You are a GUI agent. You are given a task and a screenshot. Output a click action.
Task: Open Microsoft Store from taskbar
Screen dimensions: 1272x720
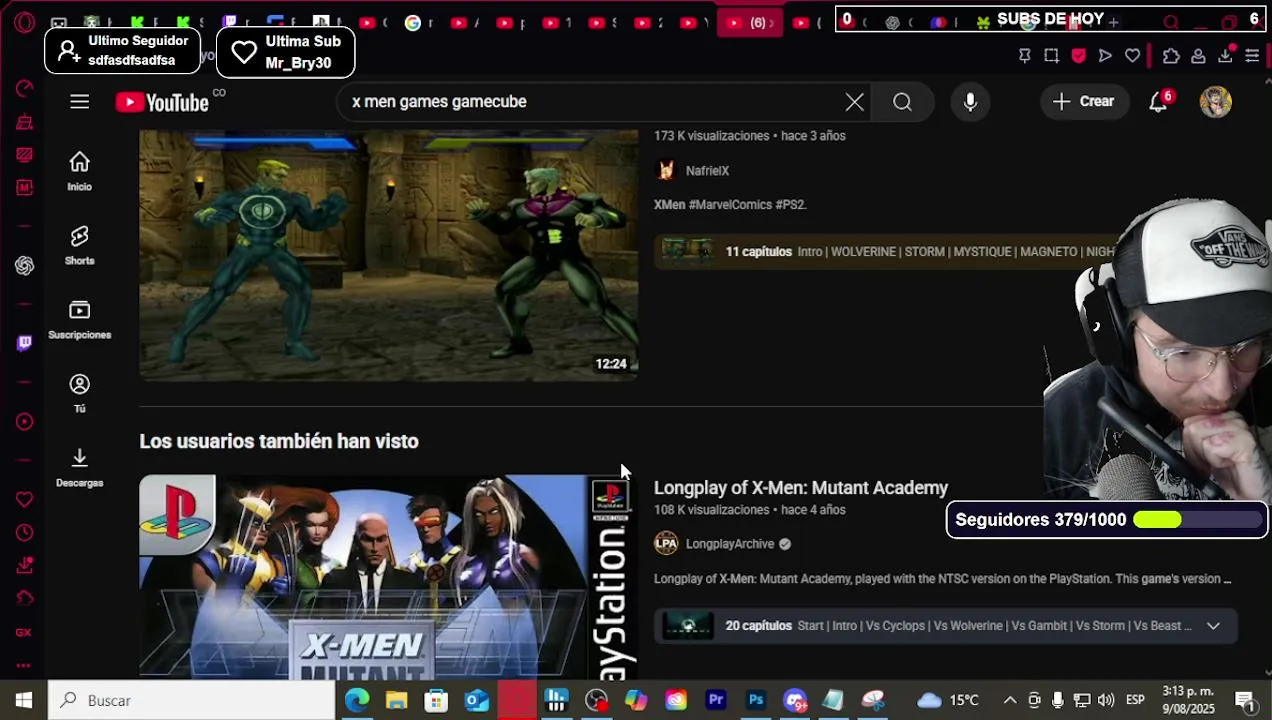pyautogui.click(x=437, y=700)
